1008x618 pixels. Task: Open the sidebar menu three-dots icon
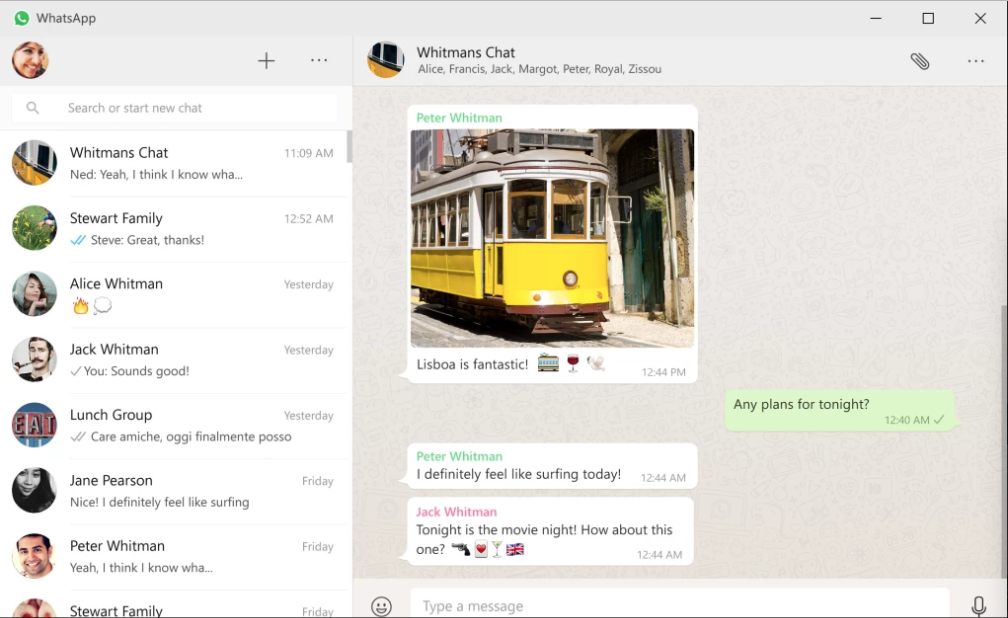(319, 60)
